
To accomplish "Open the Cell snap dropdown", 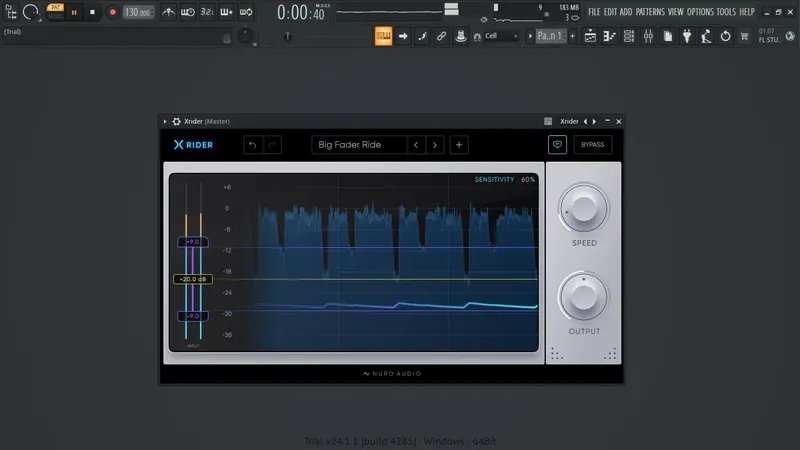I will coord(501,36).
